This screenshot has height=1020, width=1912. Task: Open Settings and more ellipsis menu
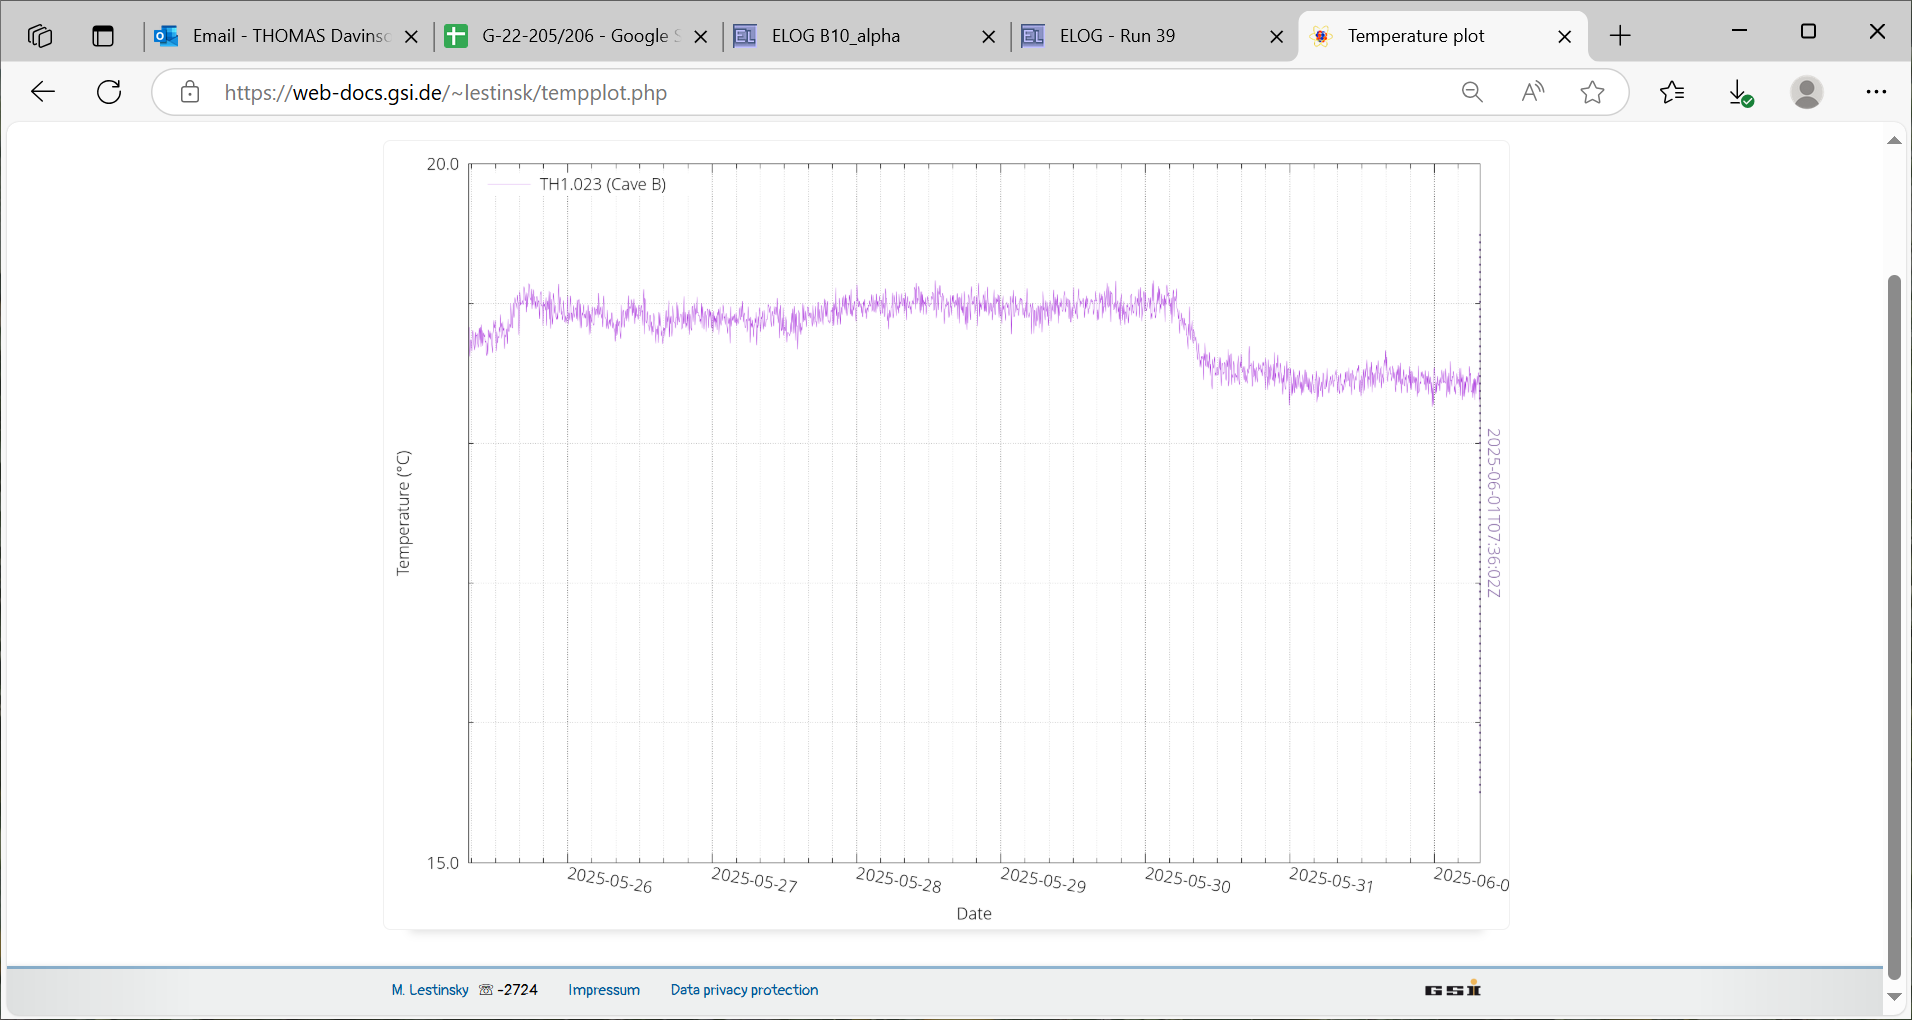(x=1876, y=93)
